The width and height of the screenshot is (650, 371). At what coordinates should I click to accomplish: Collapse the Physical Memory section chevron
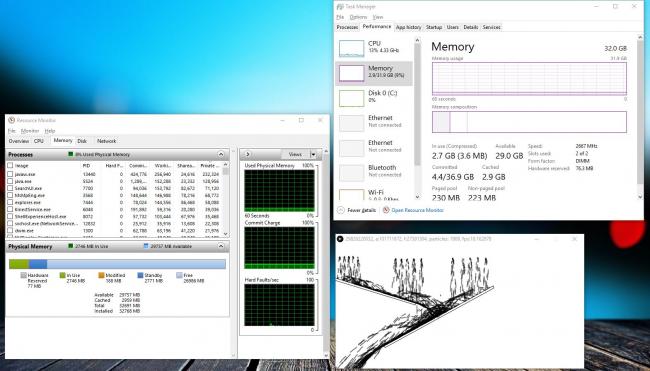click(221, 246)
